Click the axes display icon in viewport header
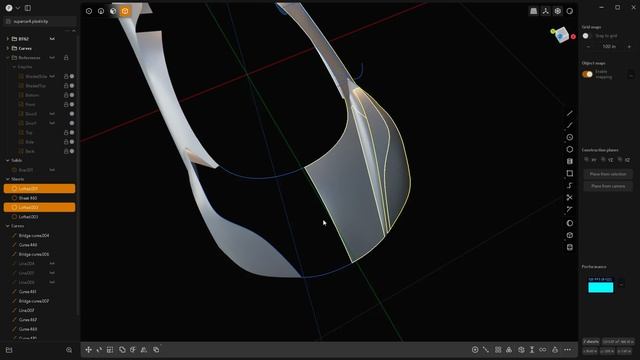 click(546, 11)
